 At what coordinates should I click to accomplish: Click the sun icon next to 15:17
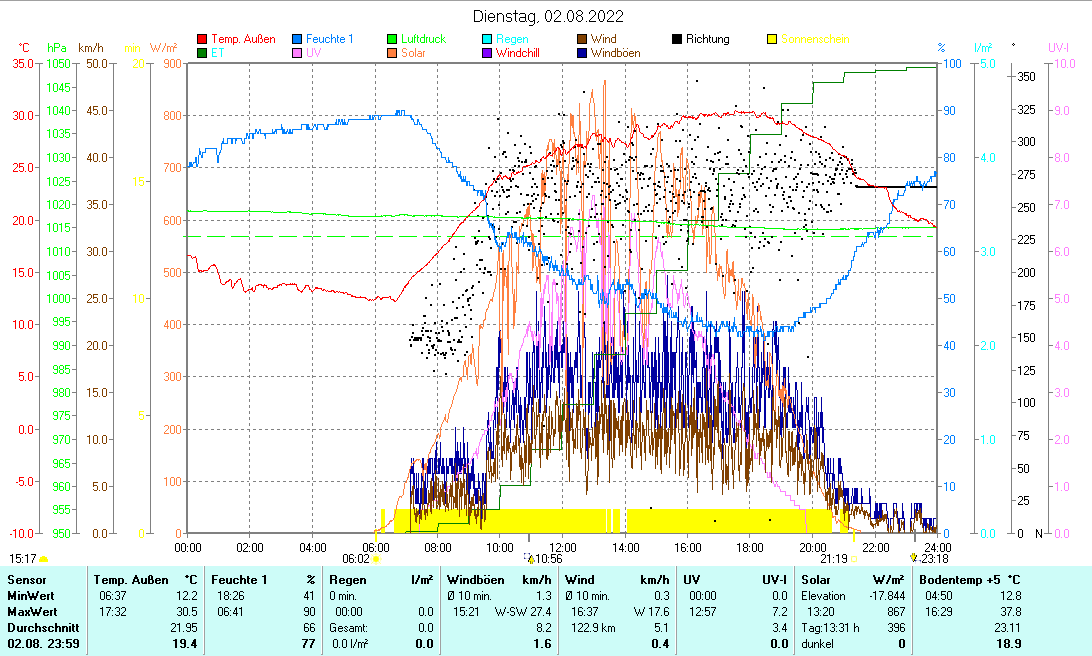click(x=44, y=559)
